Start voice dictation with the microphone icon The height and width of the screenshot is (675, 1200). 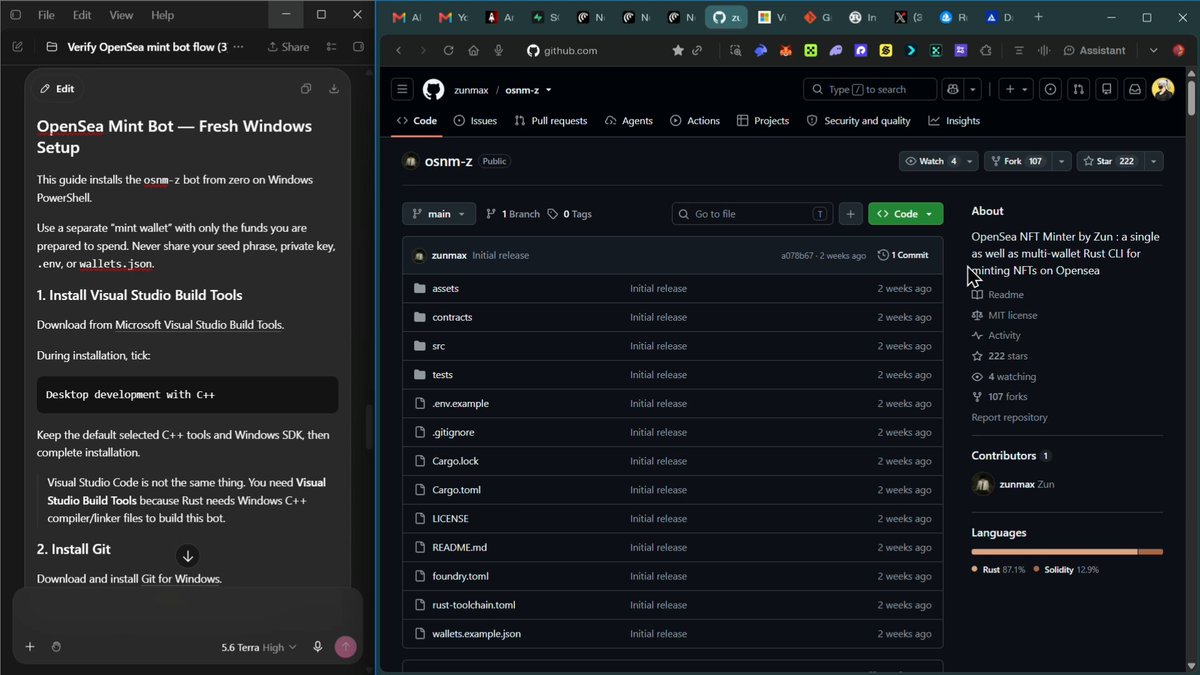click(x=318, y=647)
